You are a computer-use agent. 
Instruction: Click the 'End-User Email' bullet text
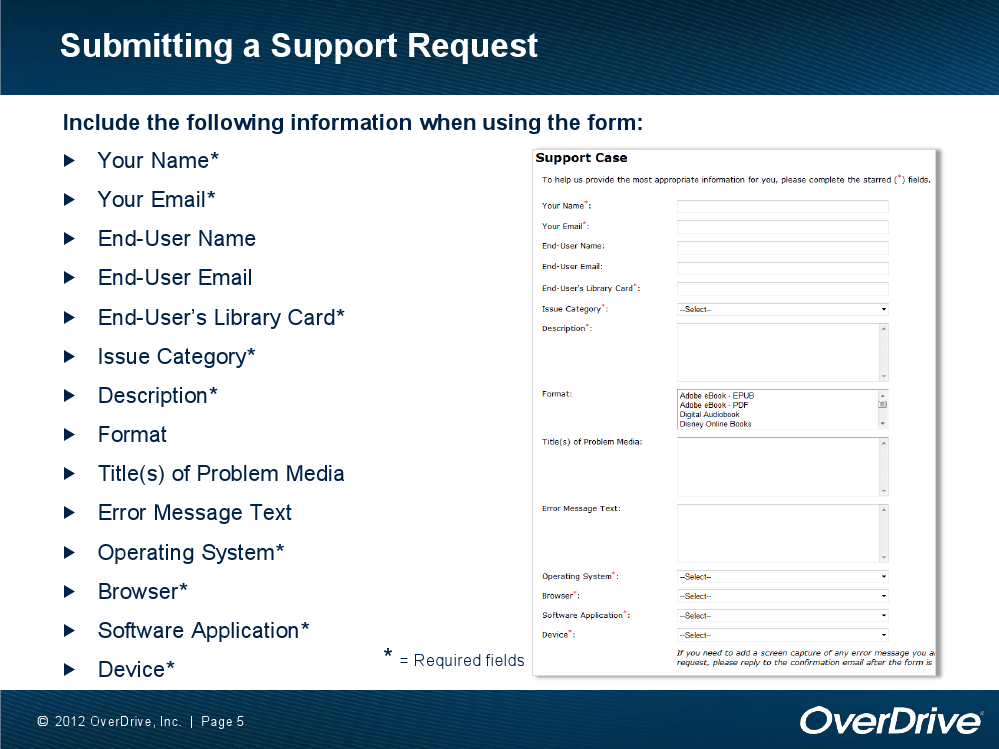tap(175, 278)
